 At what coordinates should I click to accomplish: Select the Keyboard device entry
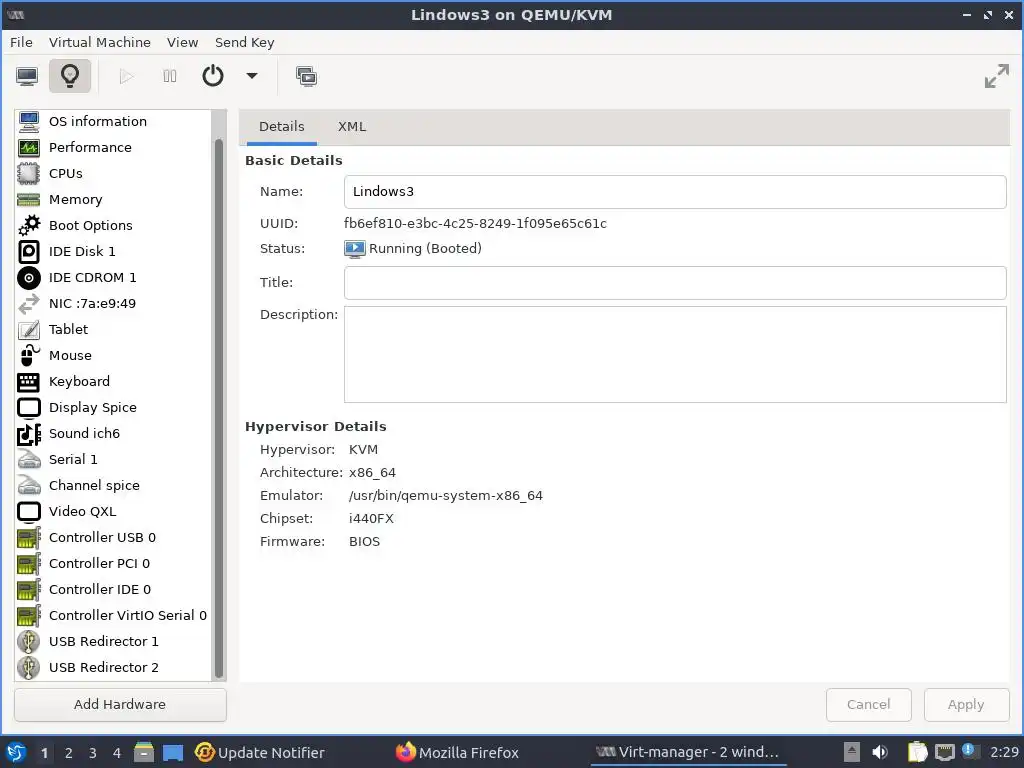pos(113,381)
